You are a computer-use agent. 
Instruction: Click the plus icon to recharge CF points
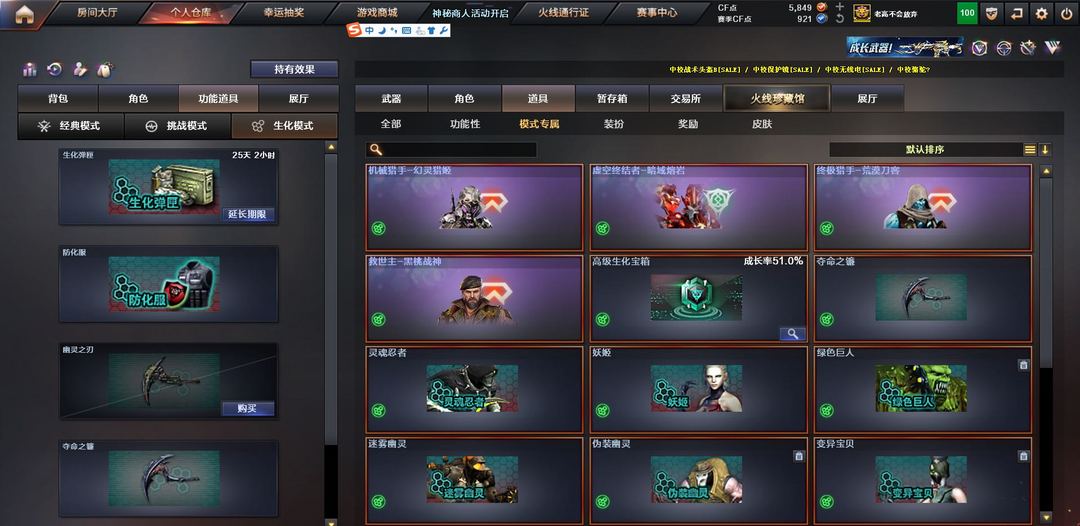[x=840, y=7]
